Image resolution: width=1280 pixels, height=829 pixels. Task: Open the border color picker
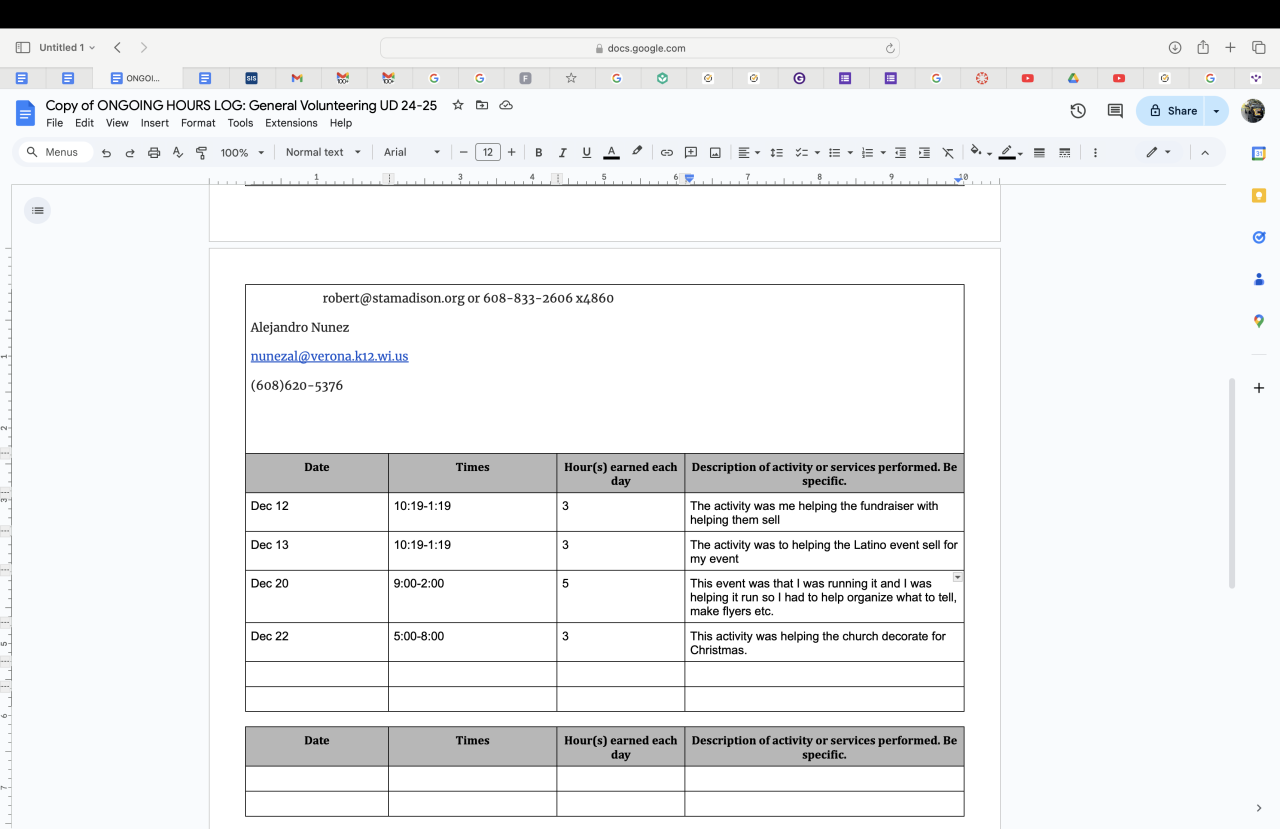click(1011, 153)
